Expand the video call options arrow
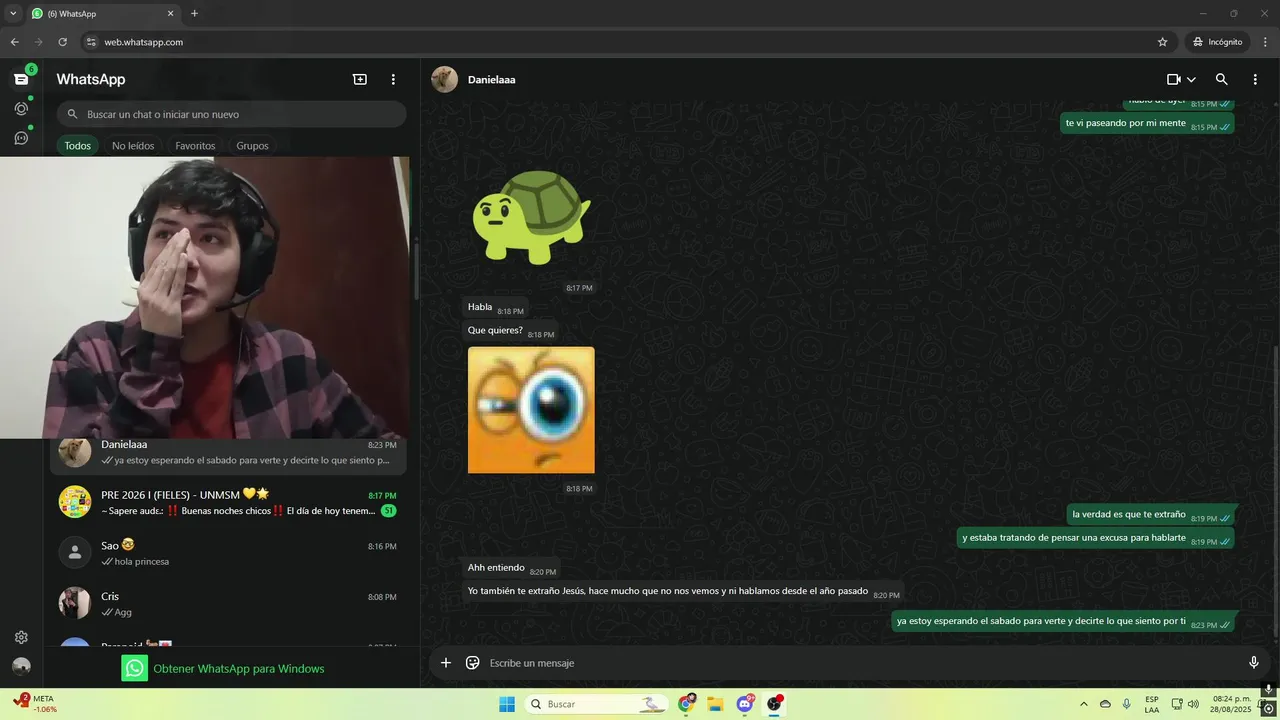Image resolution: width=1280 pixels, height=720 pixels. click(1191, 79)
